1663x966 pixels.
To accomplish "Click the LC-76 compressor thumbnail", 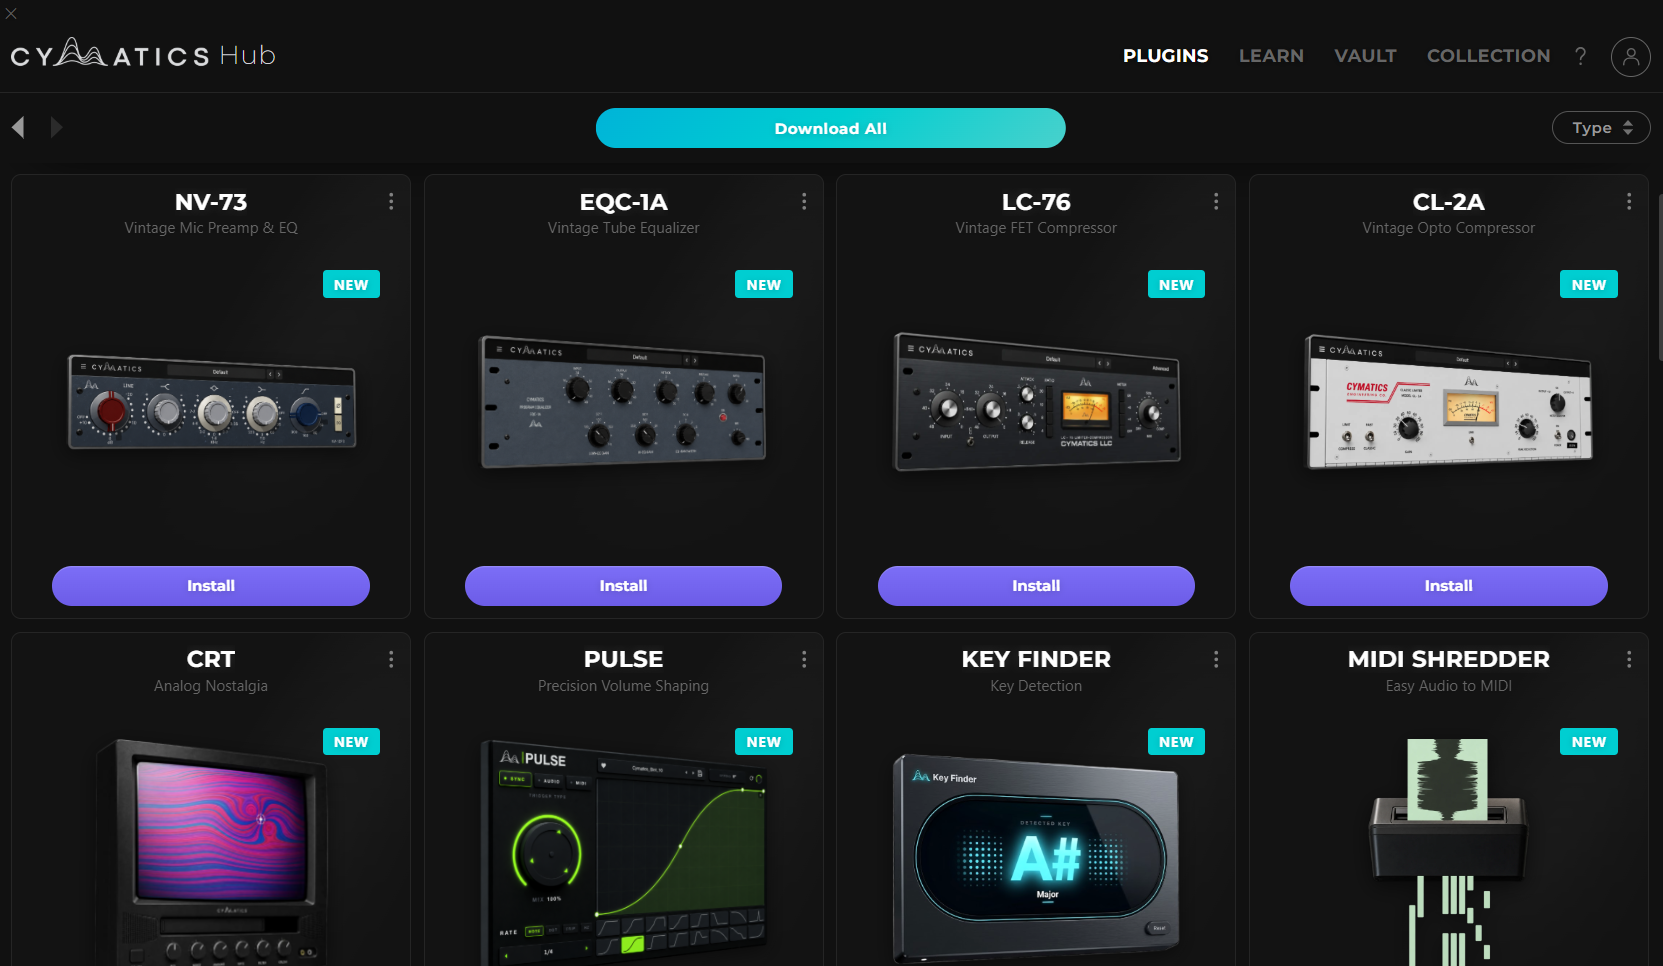I will (x=1037, y=402).
